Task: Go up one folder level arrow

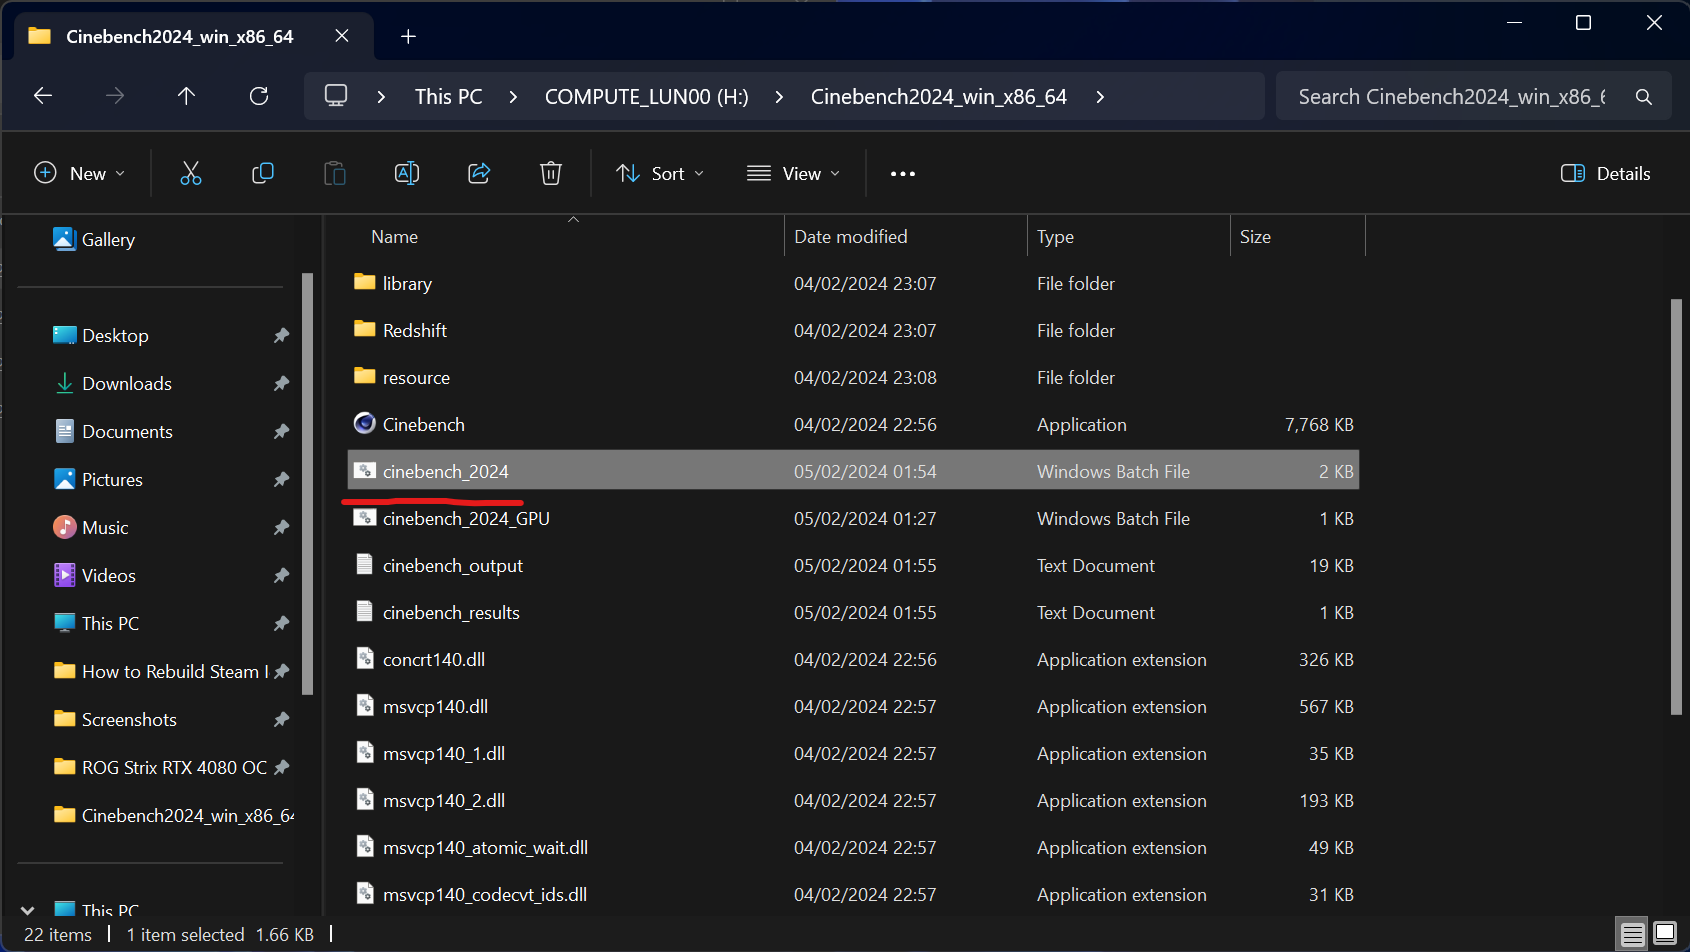Action: (x=186, y=96)
